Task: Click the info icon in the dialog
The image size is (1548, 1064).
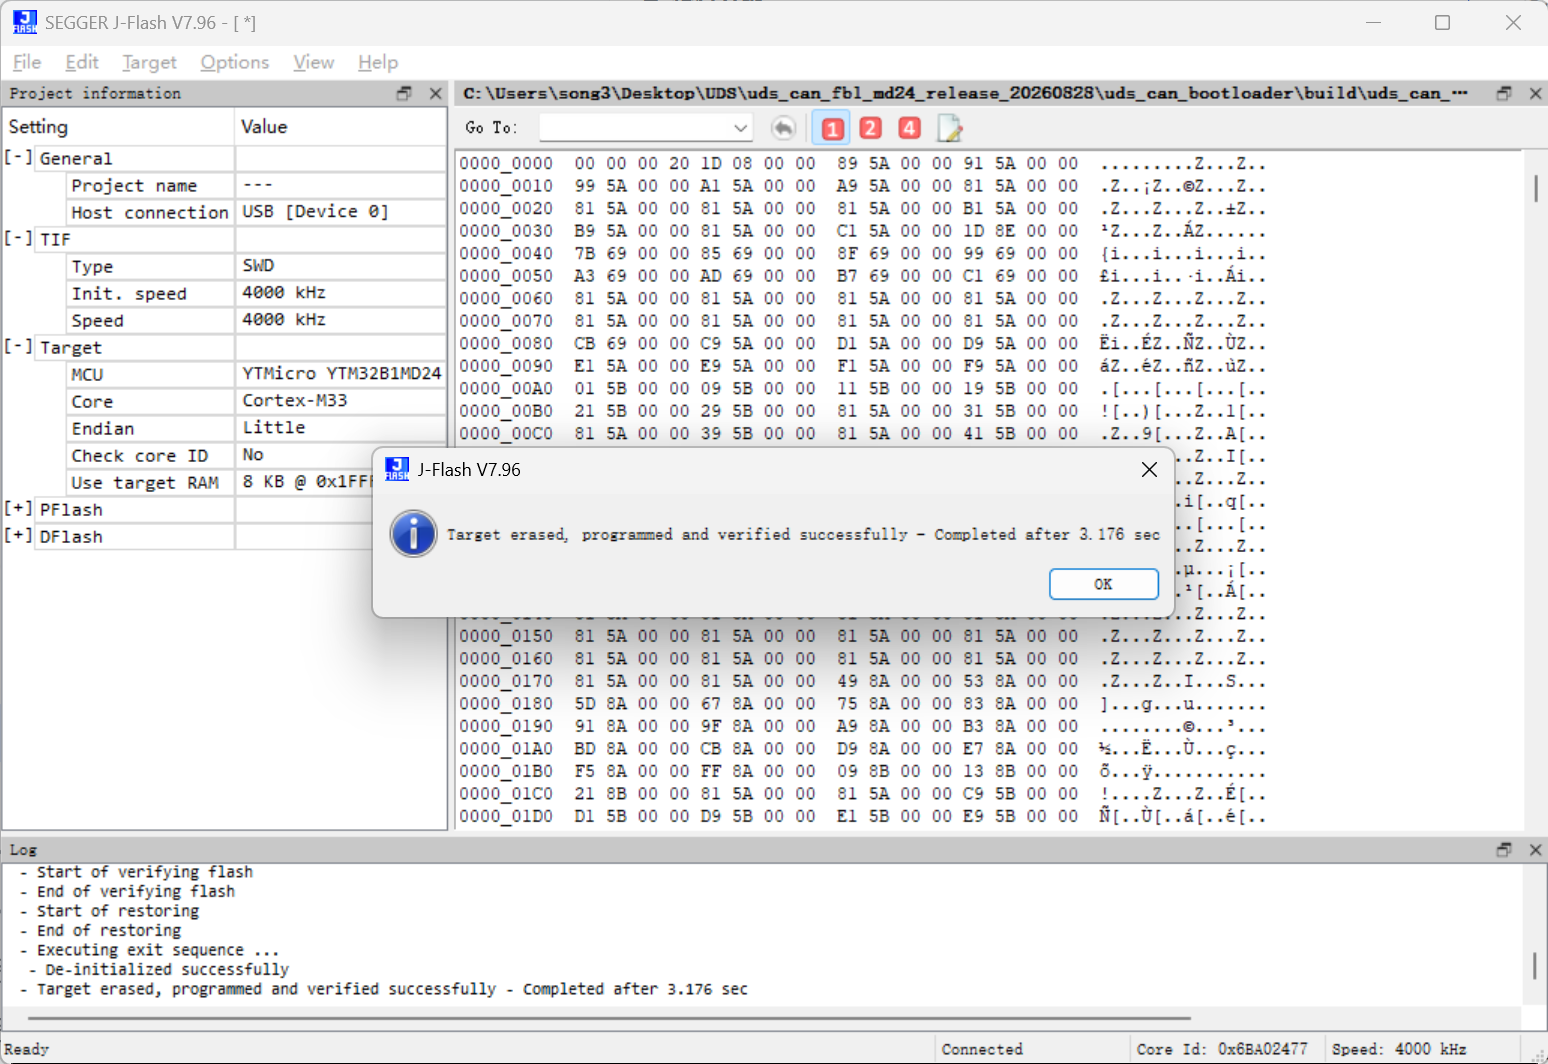Action: pos(413,534)
